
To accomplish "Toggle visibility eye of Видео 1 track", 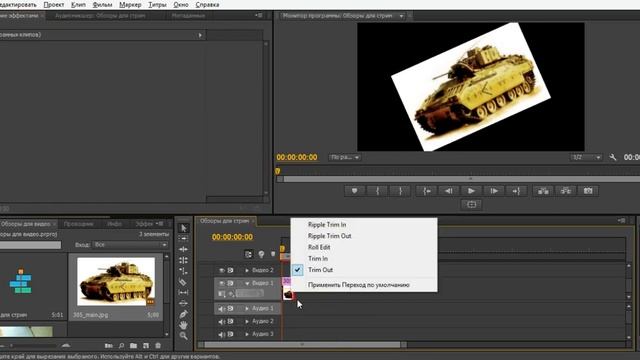I will [x=222, y=283].
